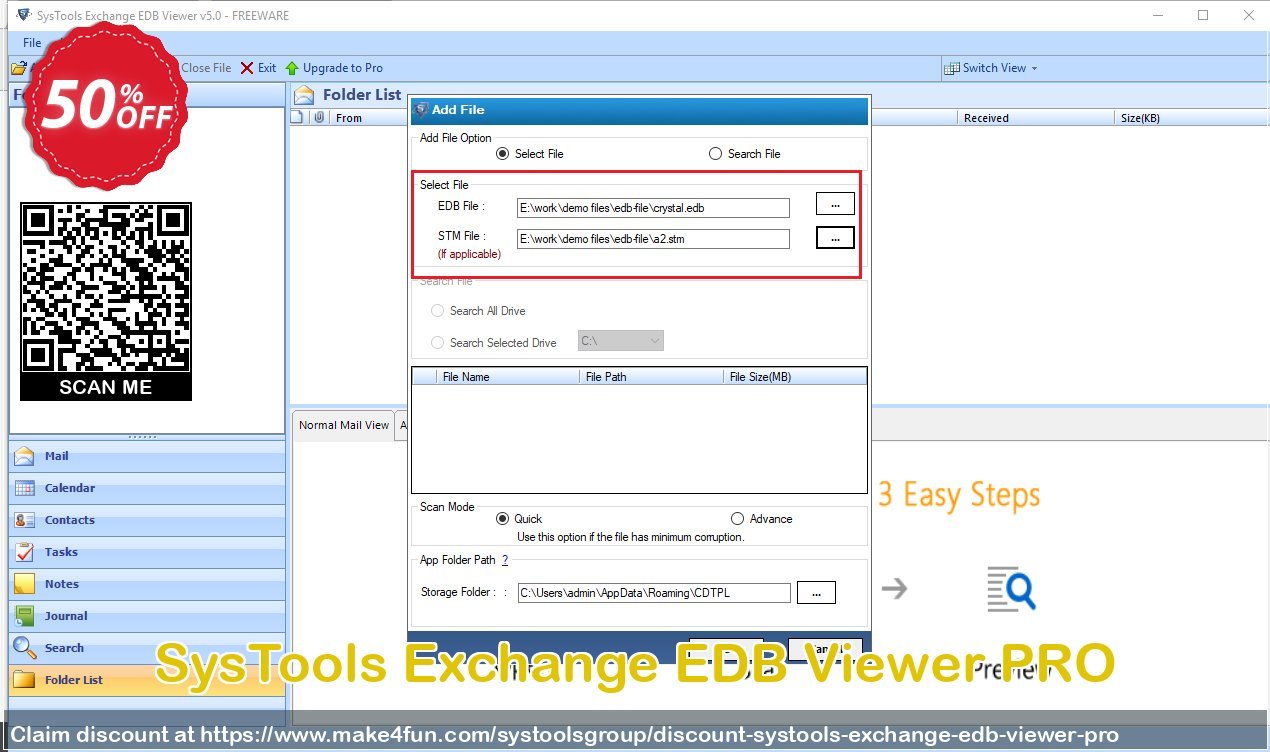Image resolution: width=1270 pixels, height=752 pixels.
Task: Open the C:\ drive dropdown
Action: click(621, 341)
